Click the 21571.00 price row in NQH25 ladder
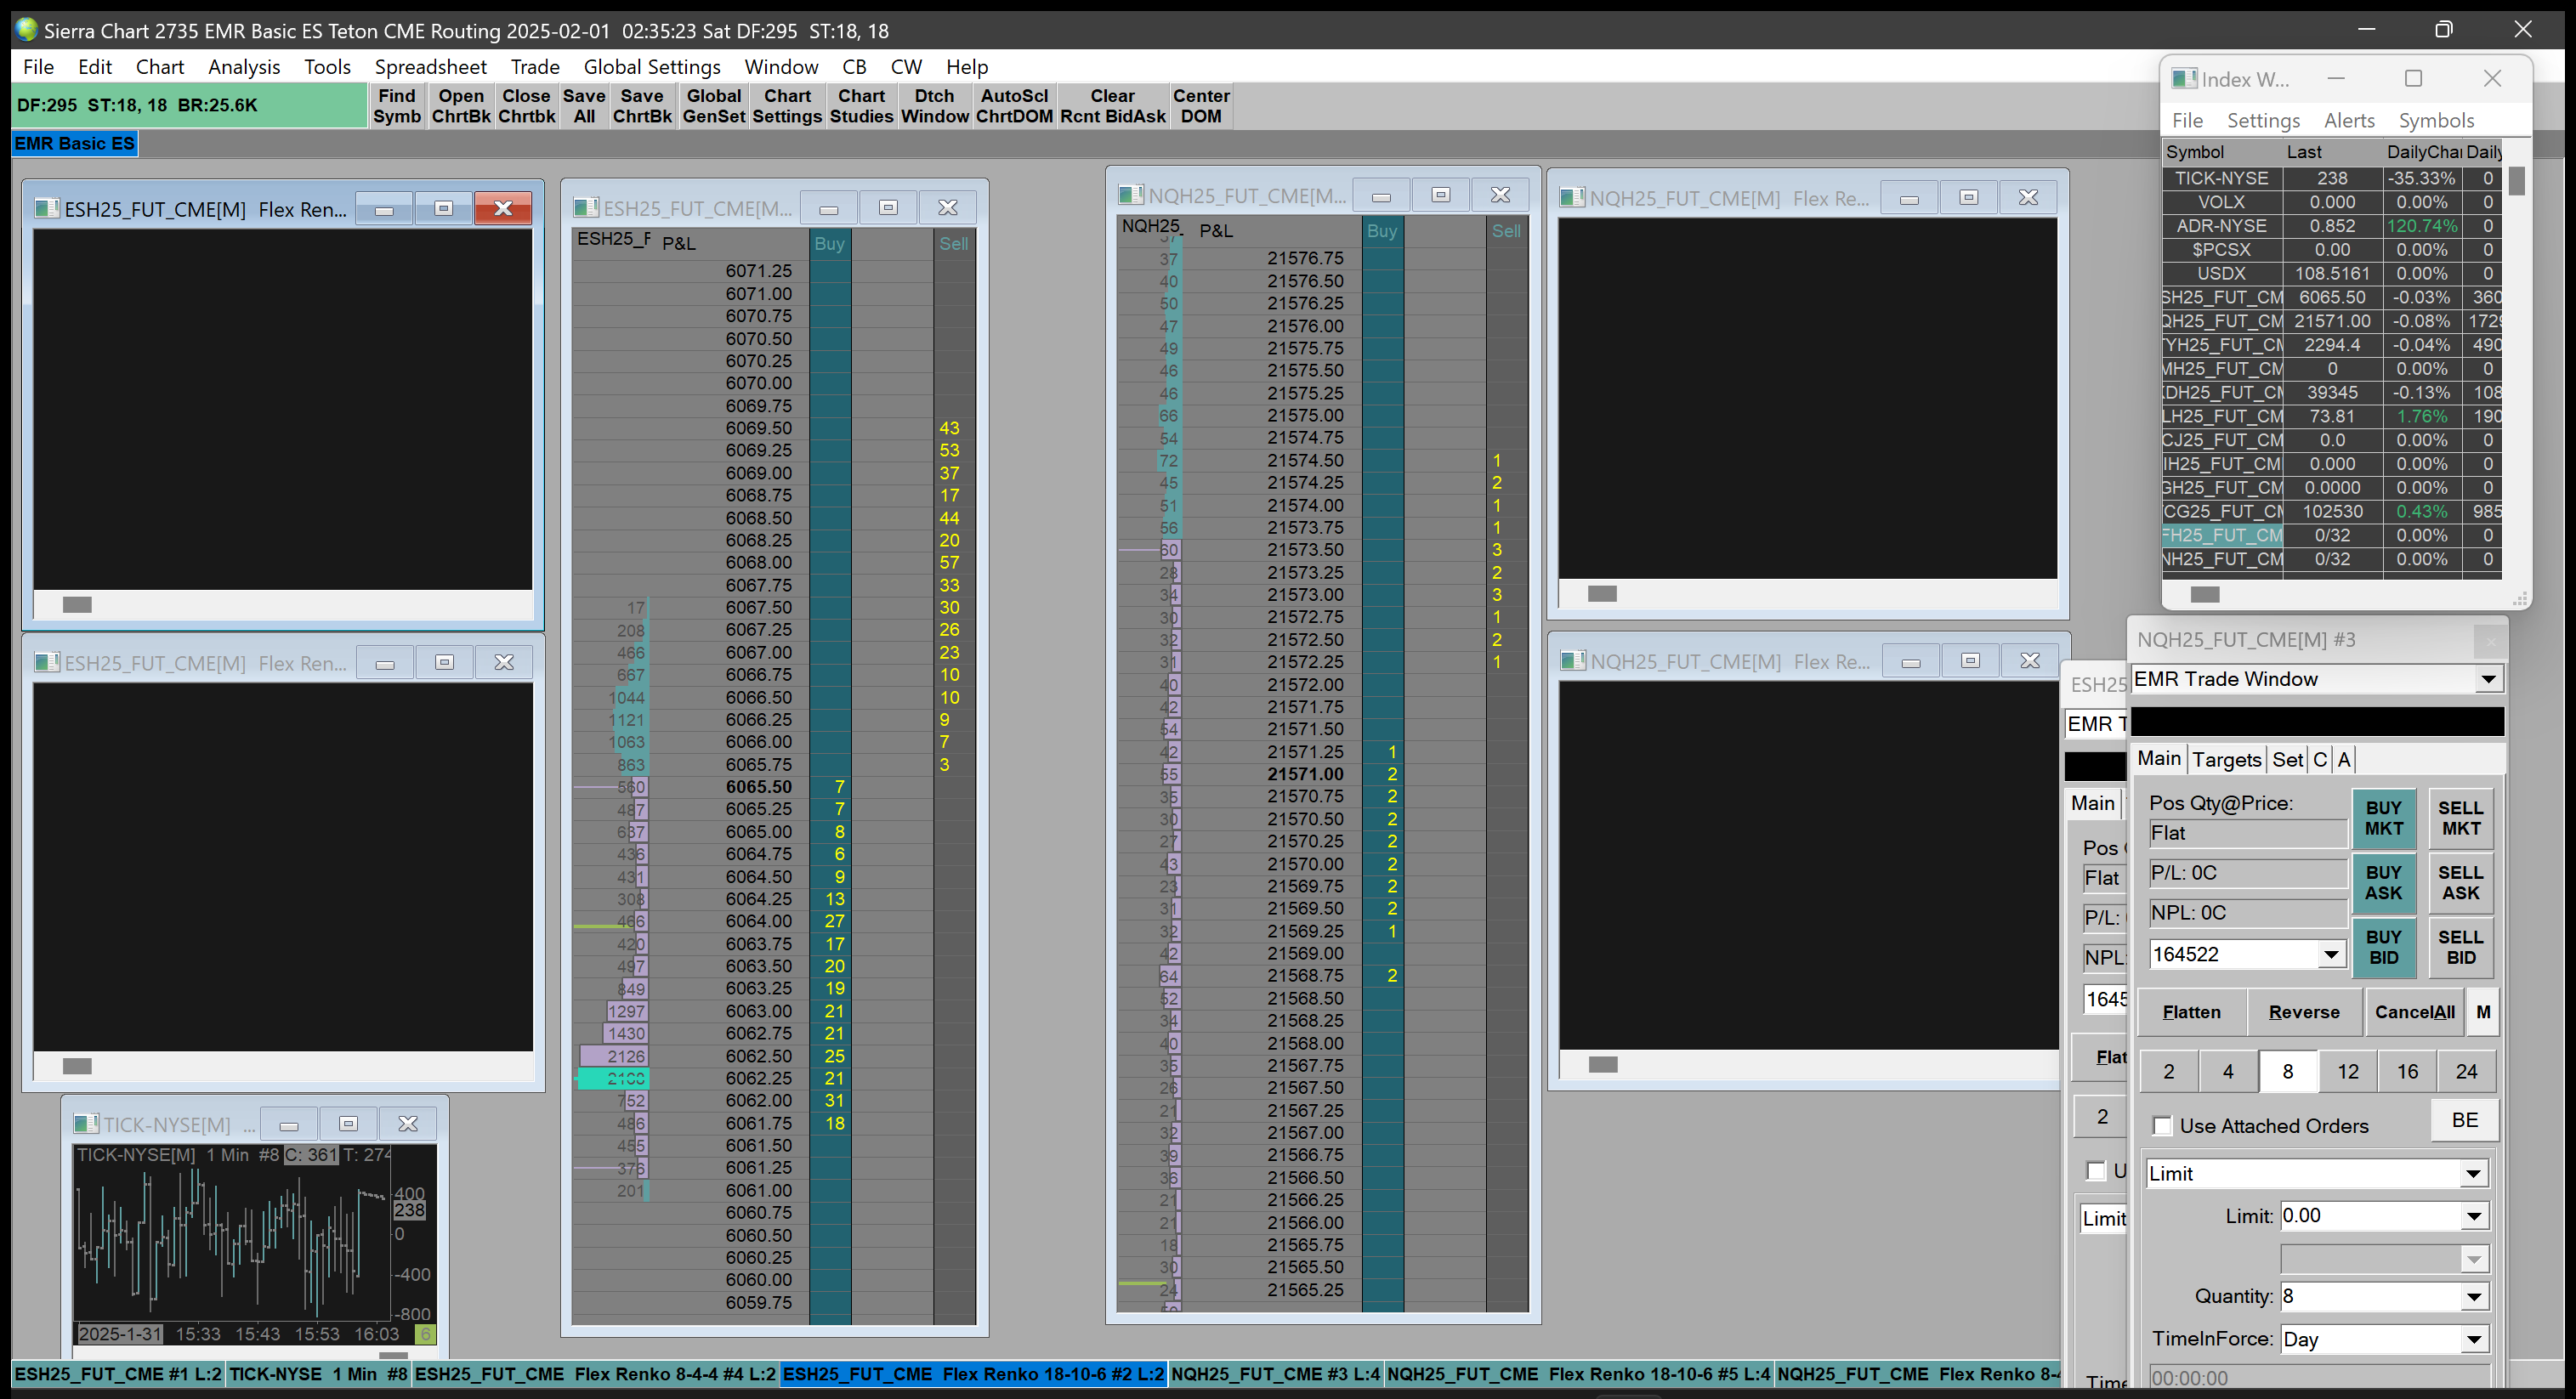Screen dimensions: 2576x1399 click(1322, 774)
